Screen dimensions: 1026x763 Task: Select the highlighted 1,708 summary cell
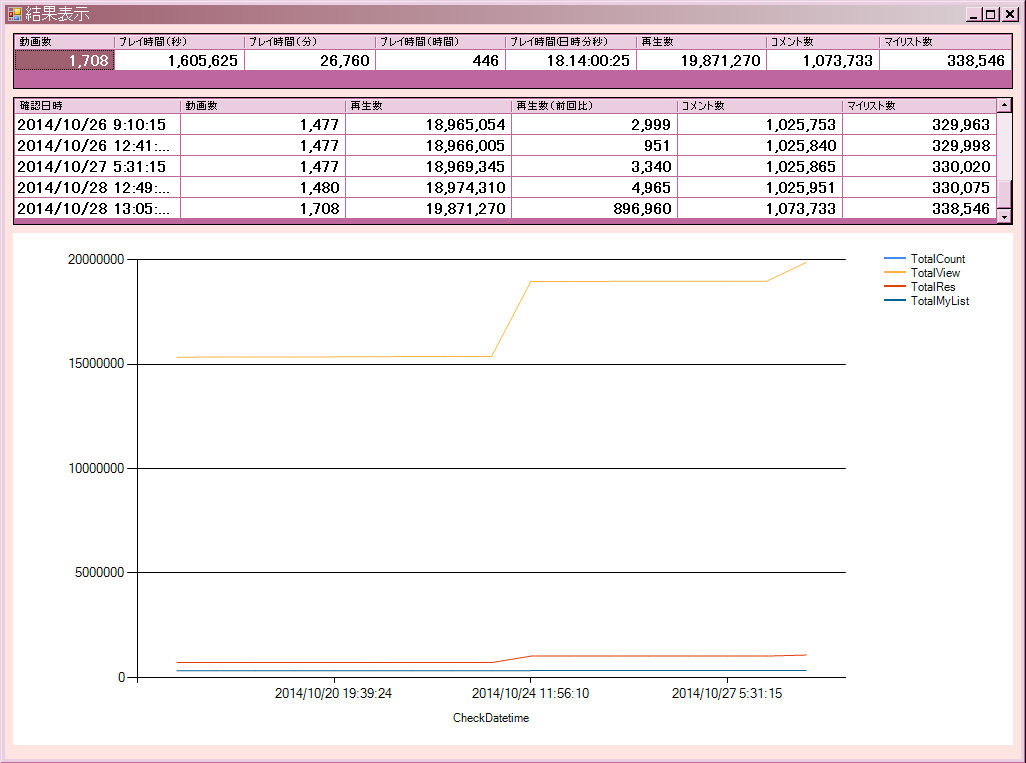64,61
